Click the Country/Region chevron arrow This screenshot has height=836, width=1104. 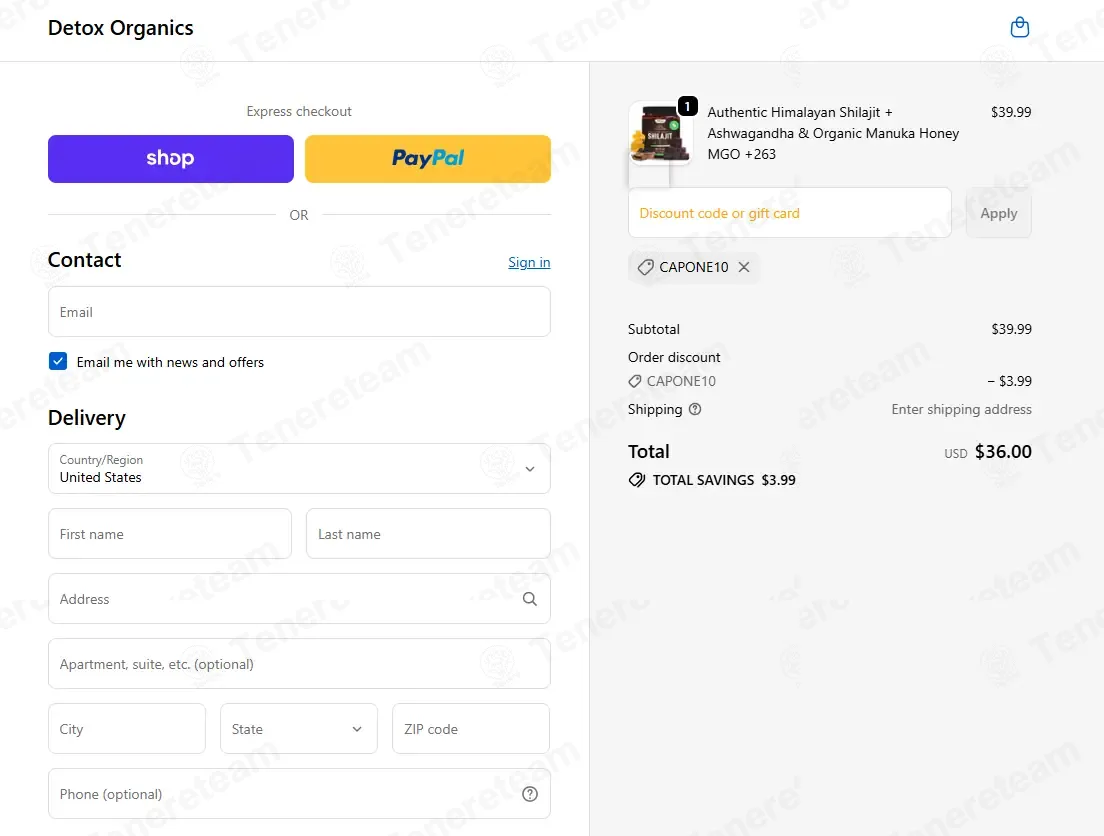tap(529, 469)
